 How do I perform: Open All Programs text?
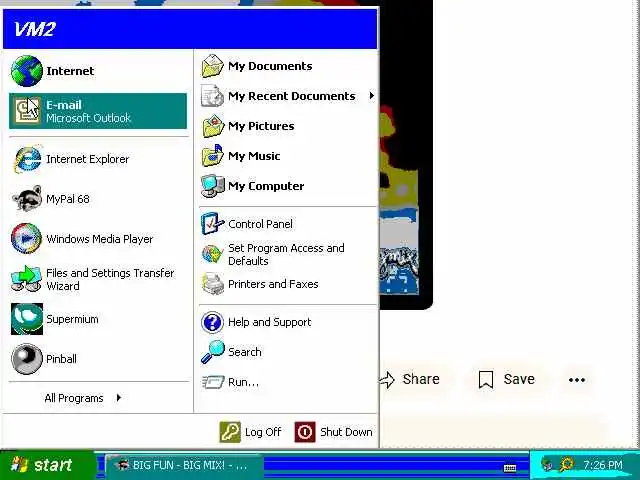(x=74, y=398)
